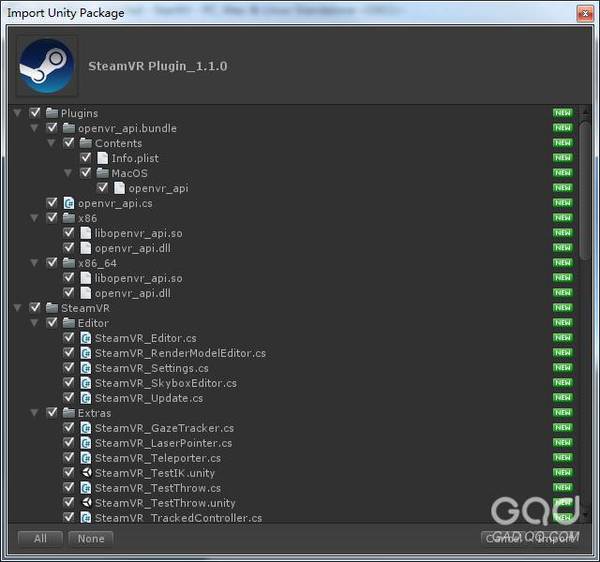Collapse the x86 folder

coord(34,218)
